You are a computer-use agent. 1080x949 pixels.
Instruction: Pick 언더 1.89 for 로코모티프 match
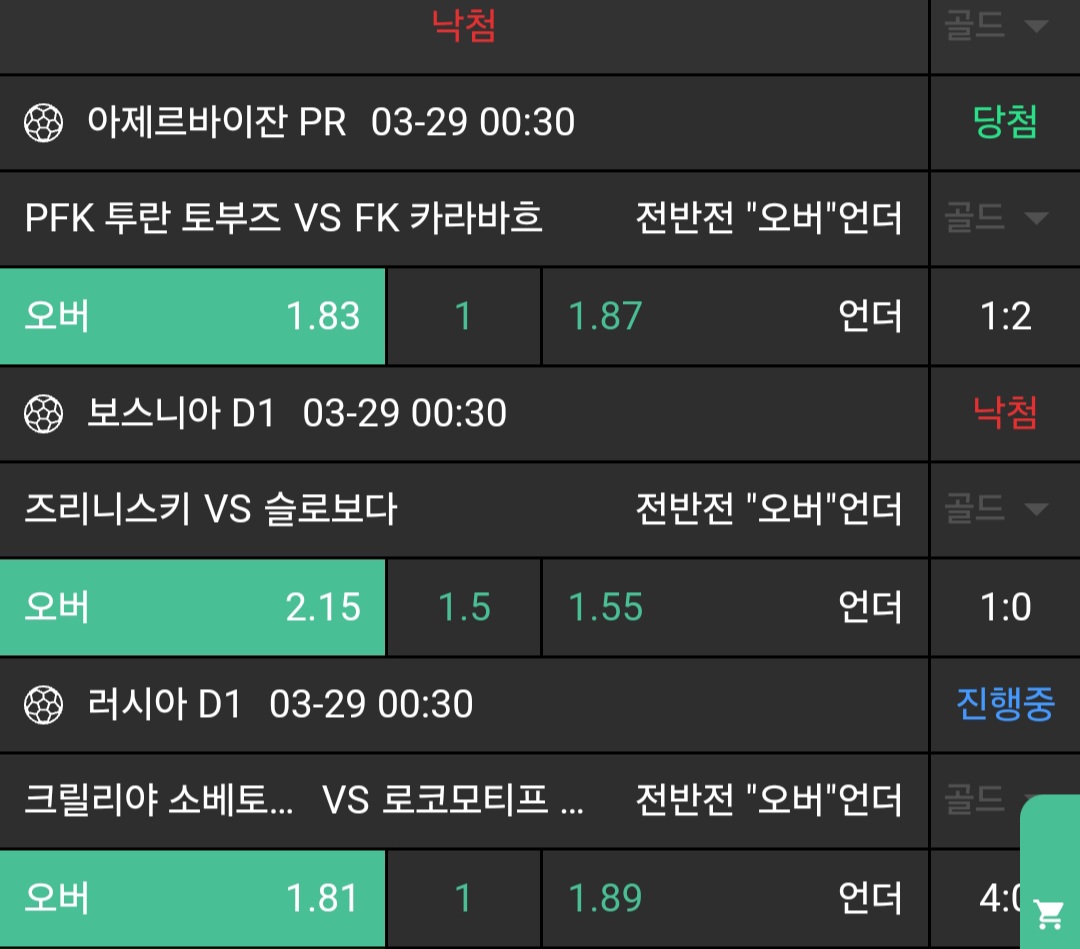(x=735, y=898)
